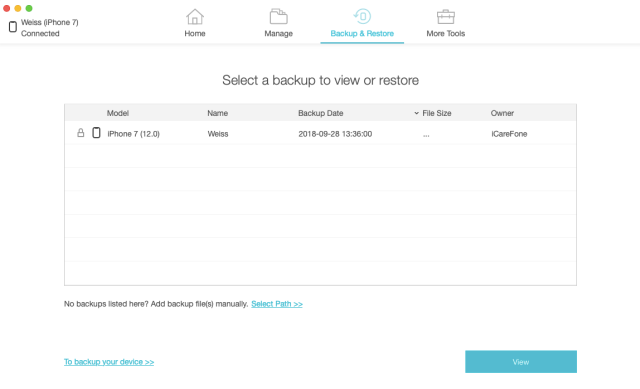Maximize window with green button
The height and width of the screenshot is (389, 640).
[29, 8]
